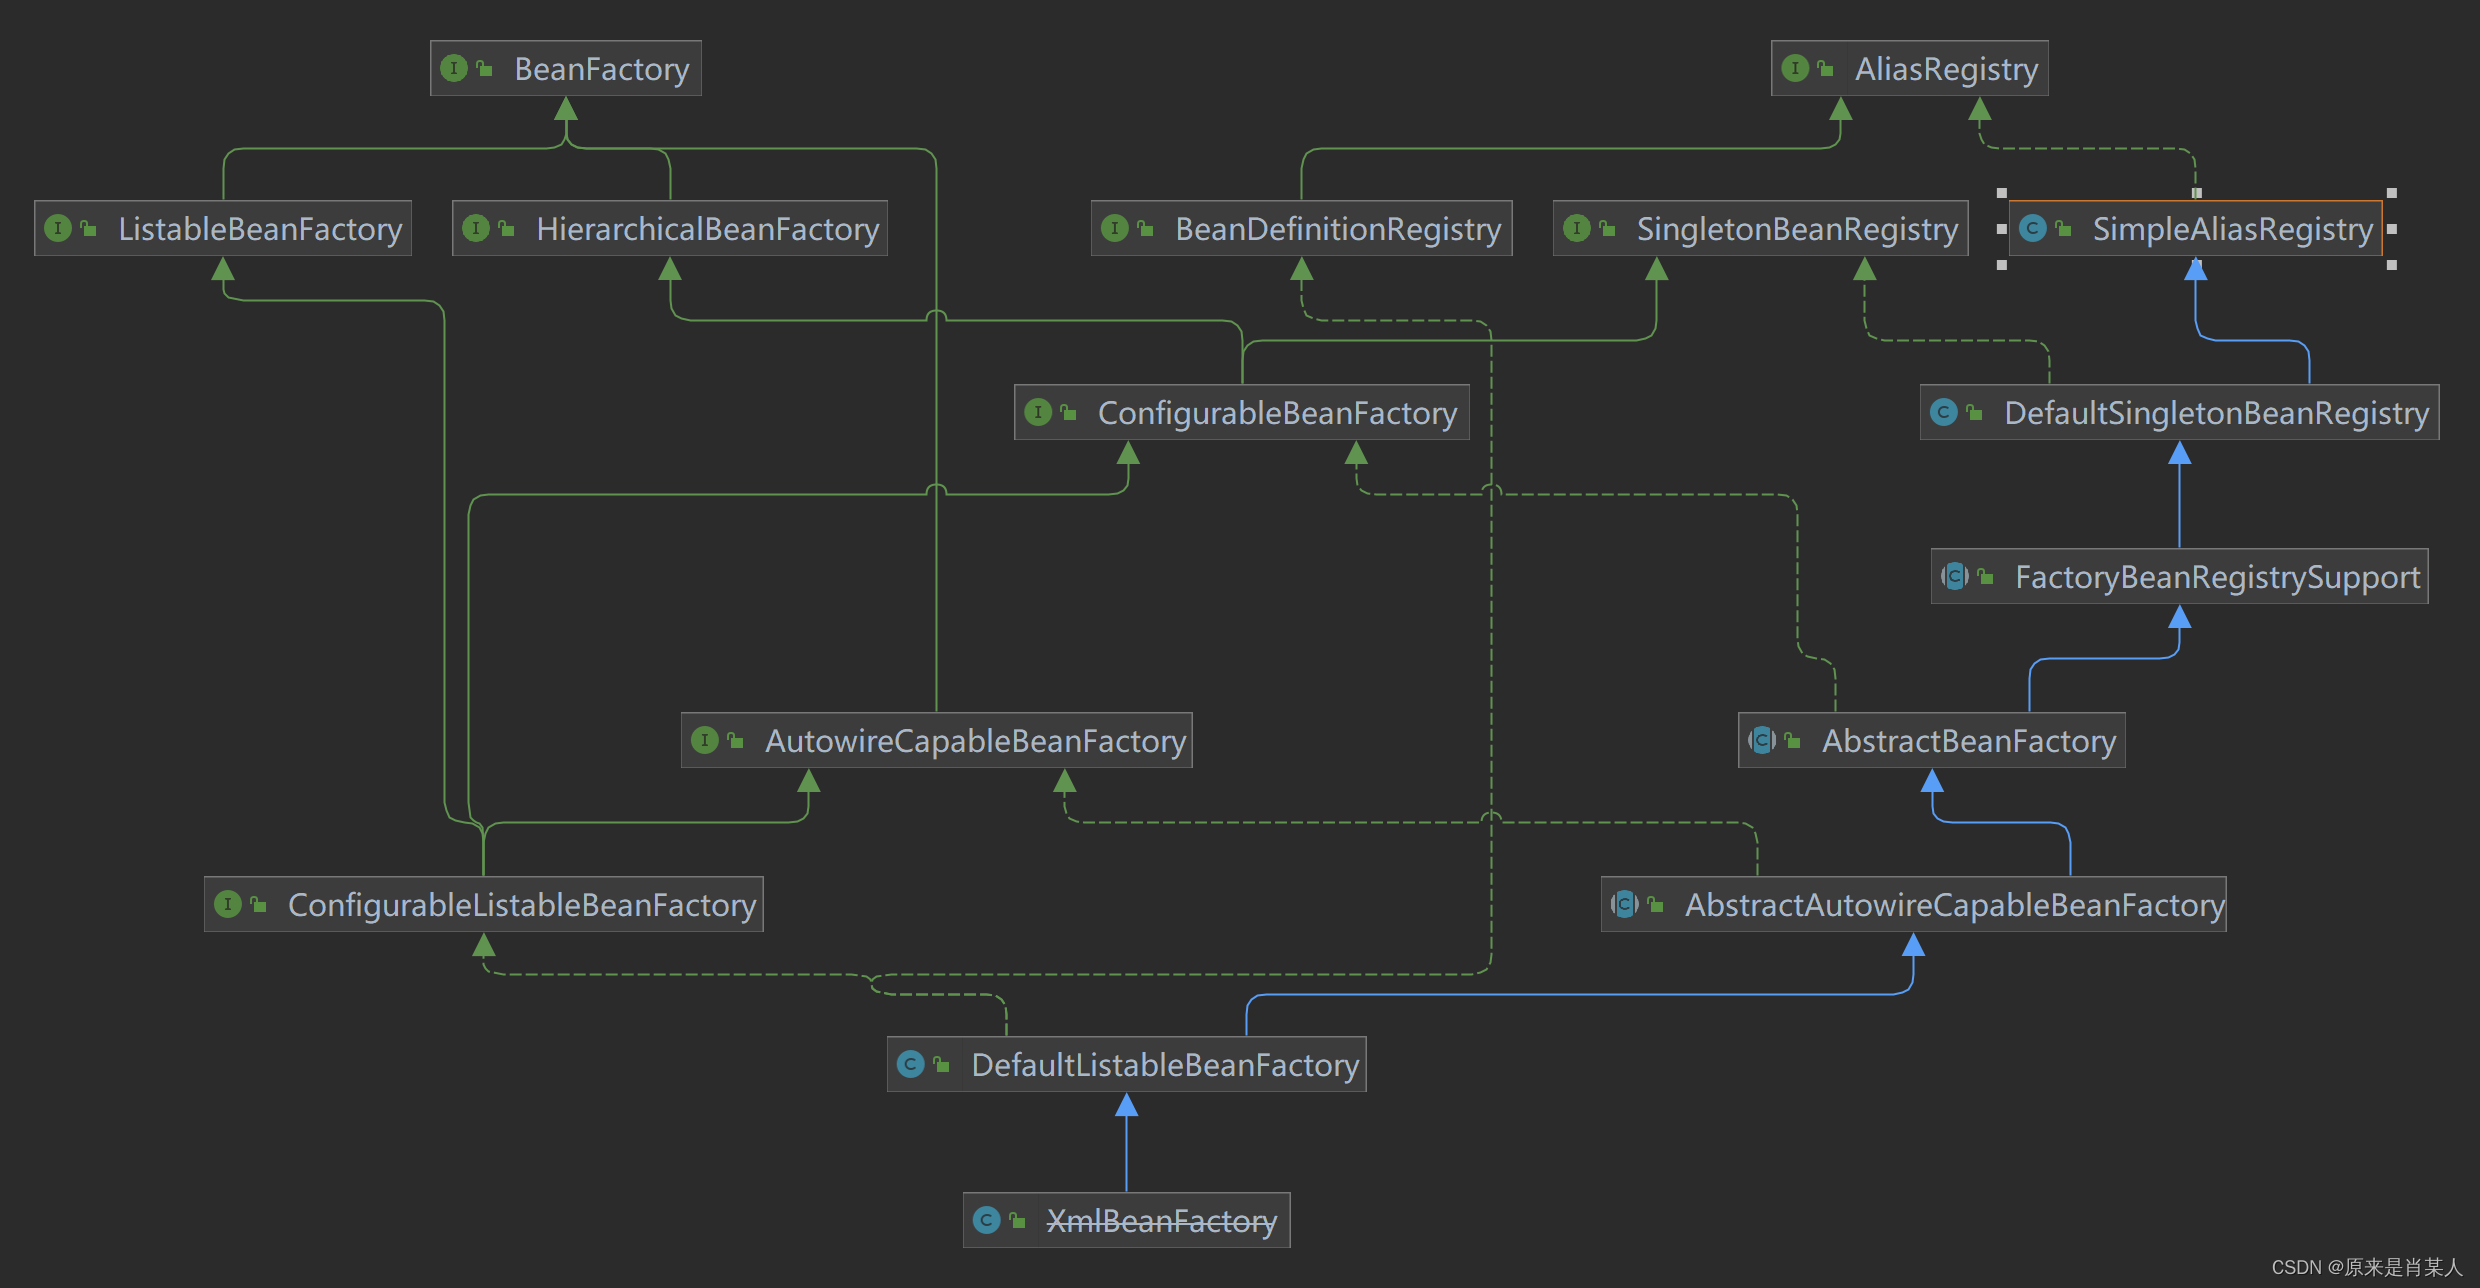This screenshot has height=1288, width=2480.
Task: Click the interface icon of AutowireCapableBeanFactory
Action: (705, 741)
